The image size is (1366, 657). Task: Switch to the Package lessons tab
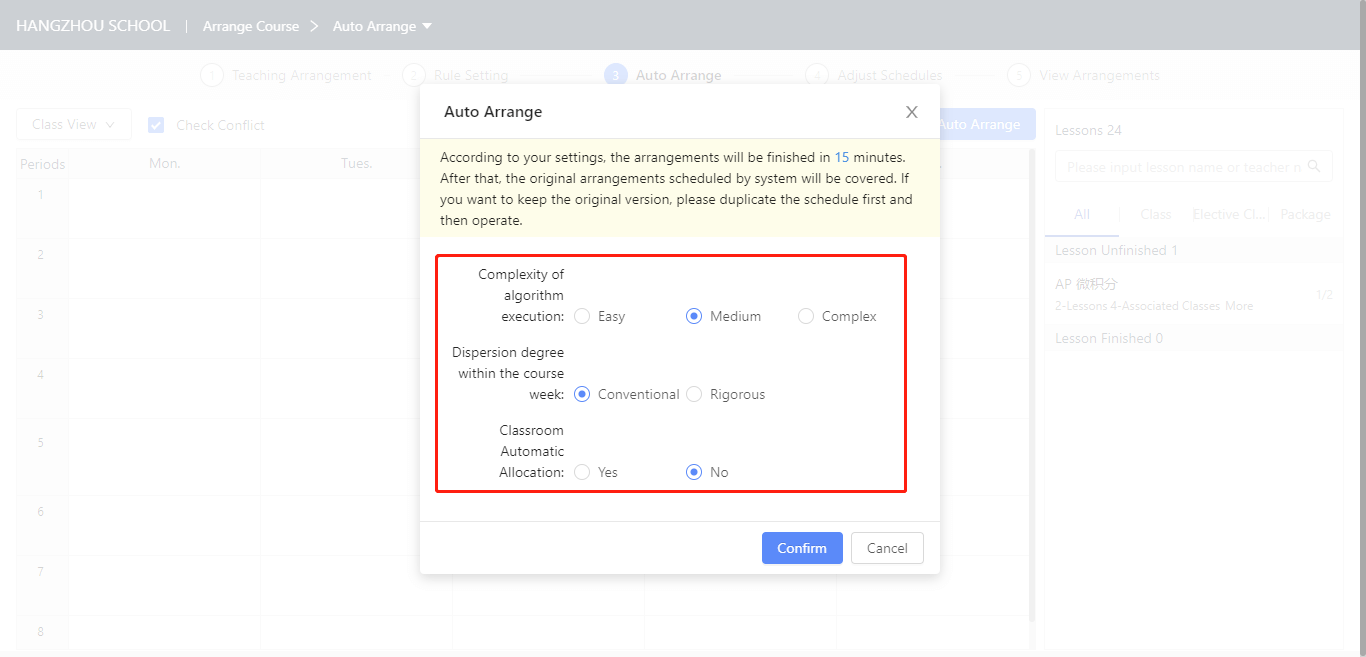tap(1305, 214)
